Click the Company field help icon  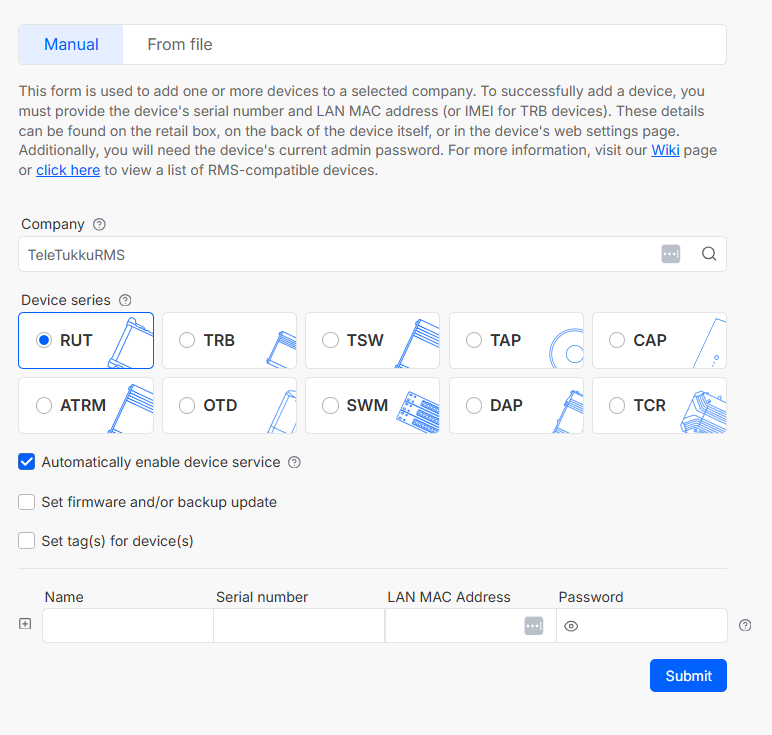coord(99,224)
